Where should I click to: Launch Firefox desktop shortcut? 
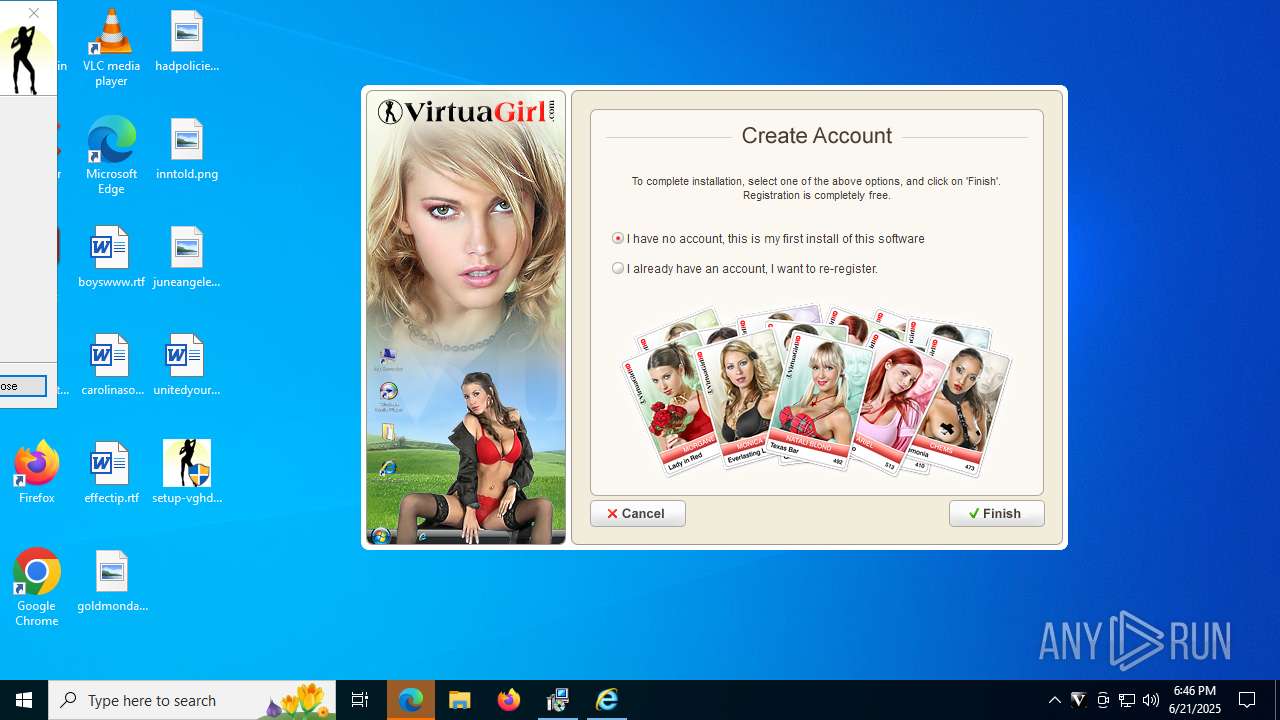(x=36, y=472)
